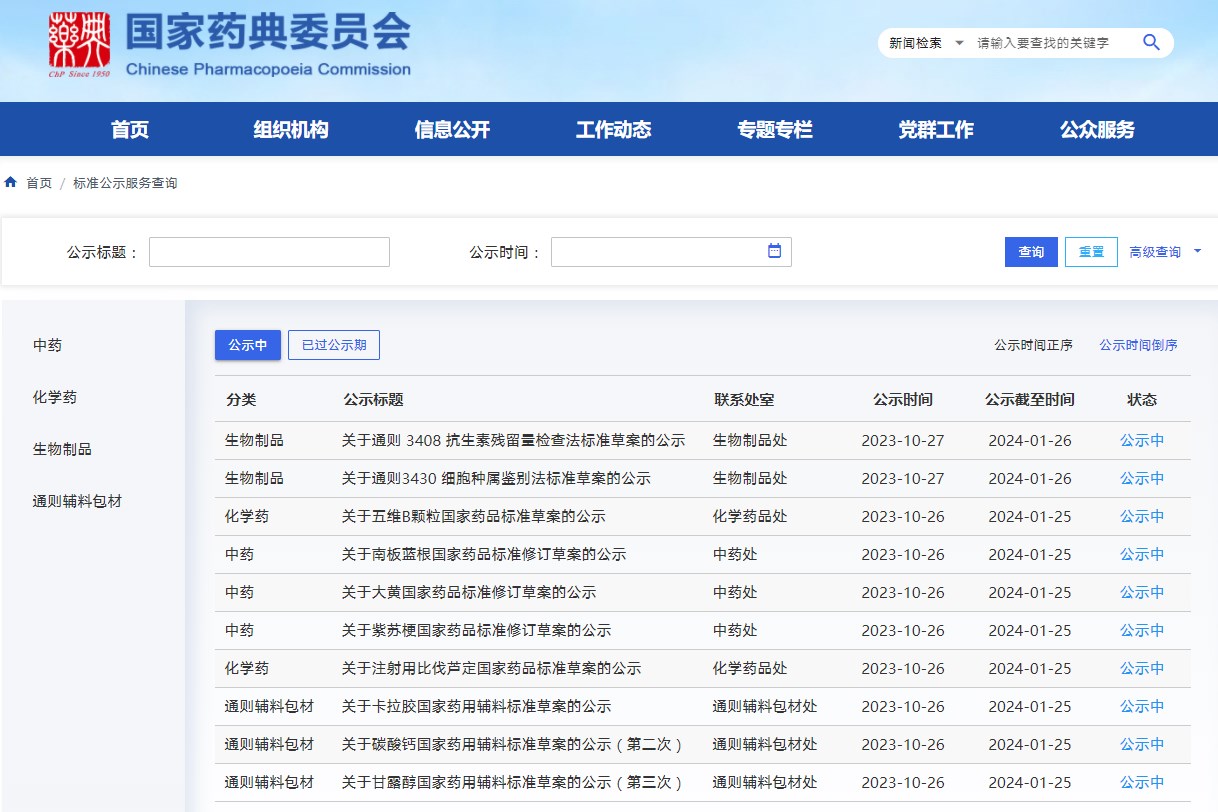This screenshot has width=1218, height=812.
Task: Open the 信息公开 navigation menu
Action: (x=452, y=129)
